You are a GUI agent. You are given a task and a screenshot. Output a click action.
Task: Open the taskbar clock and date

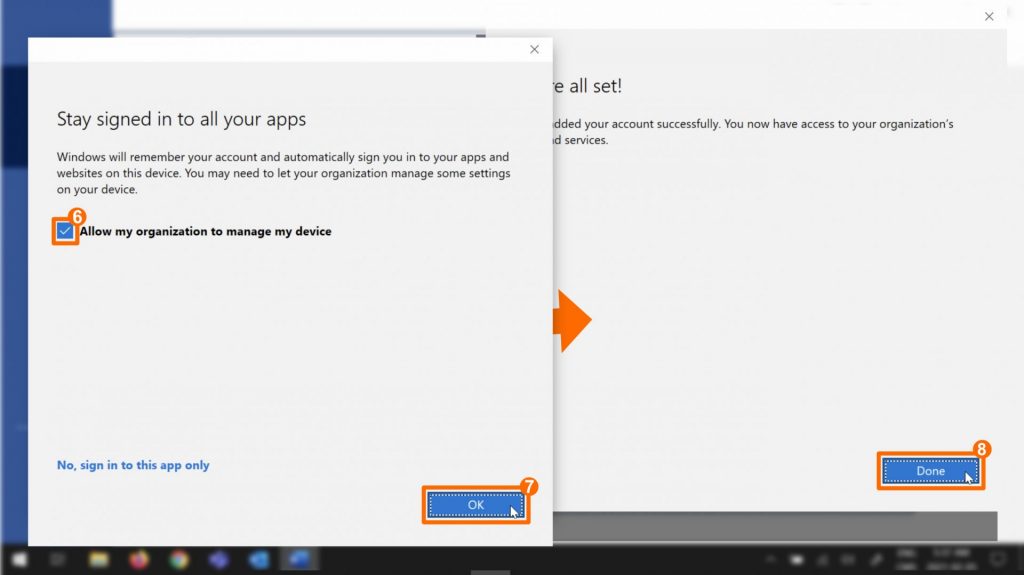(947, 559)
